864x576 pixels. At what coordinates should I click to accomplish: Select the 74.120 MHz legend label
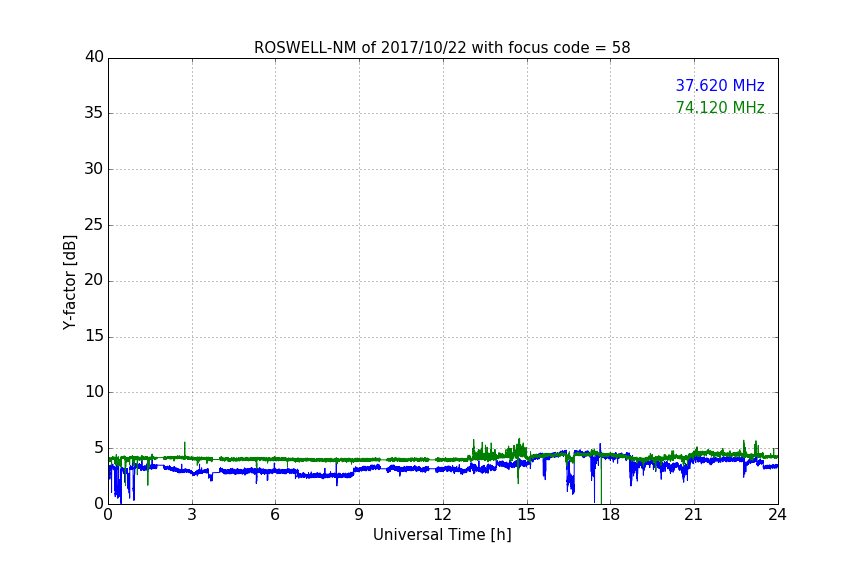coord(720,107)
